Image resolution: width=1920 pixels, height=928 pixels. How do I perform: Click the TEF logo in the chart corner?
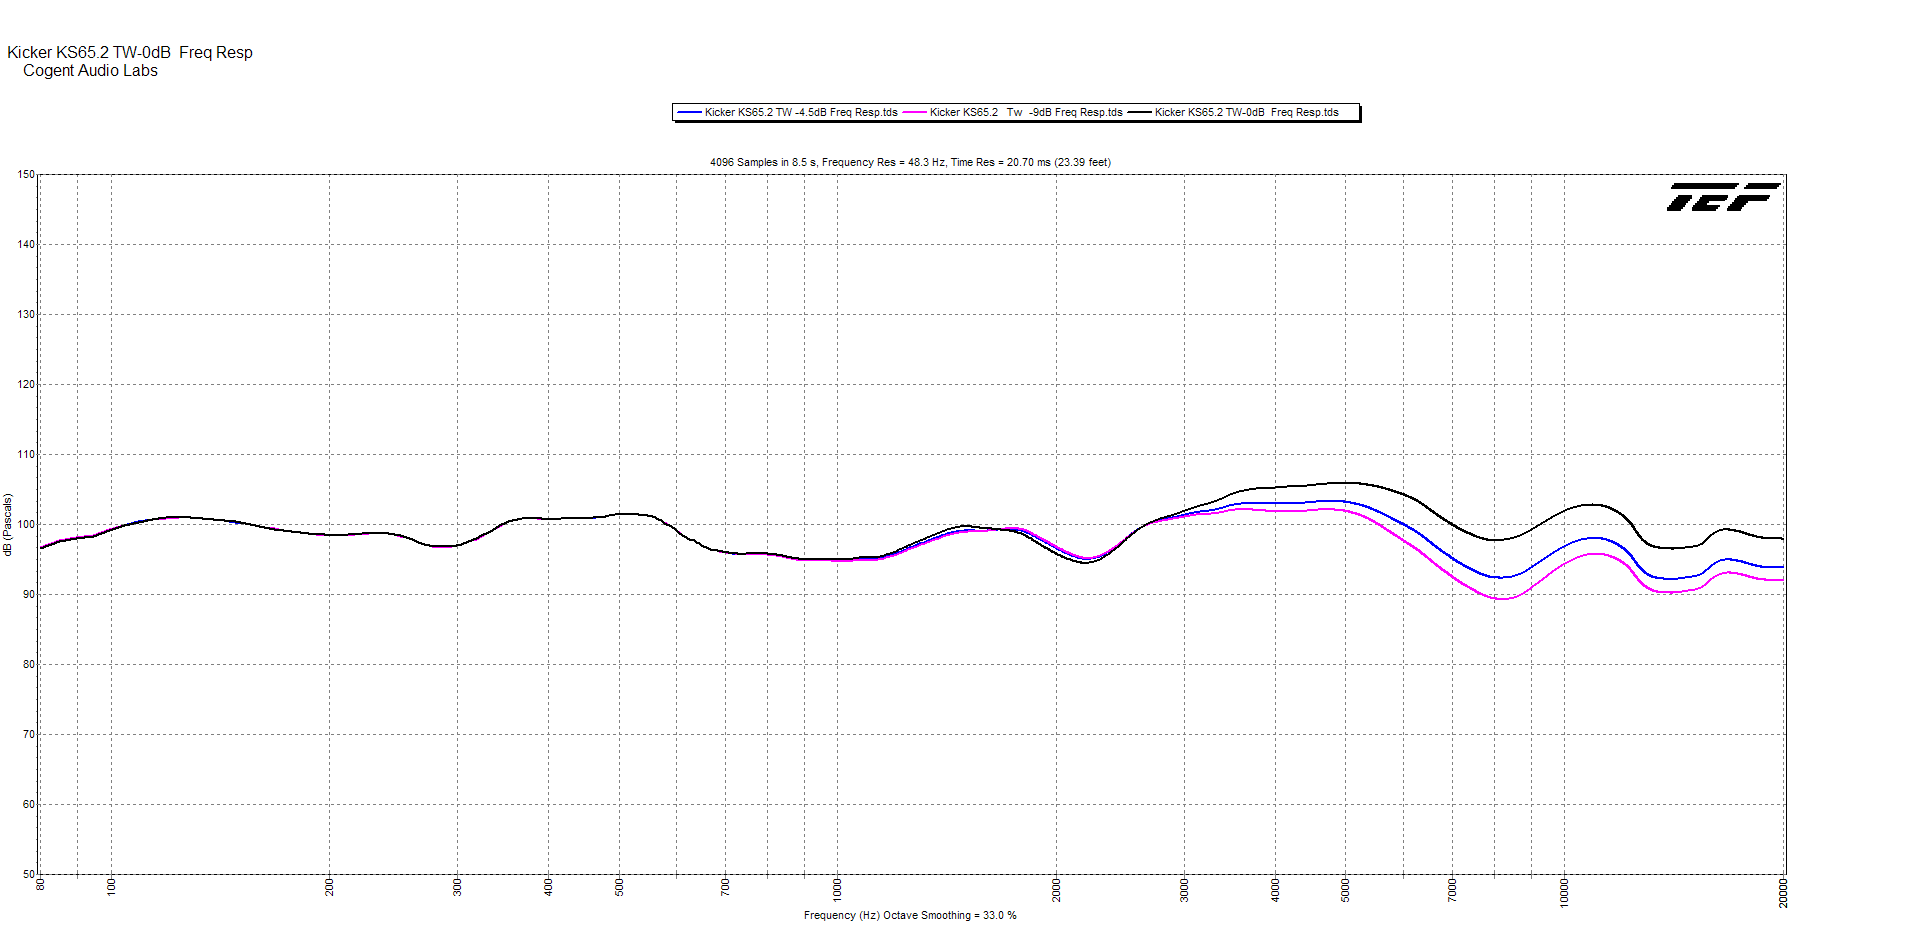(x=1723, y=197)
